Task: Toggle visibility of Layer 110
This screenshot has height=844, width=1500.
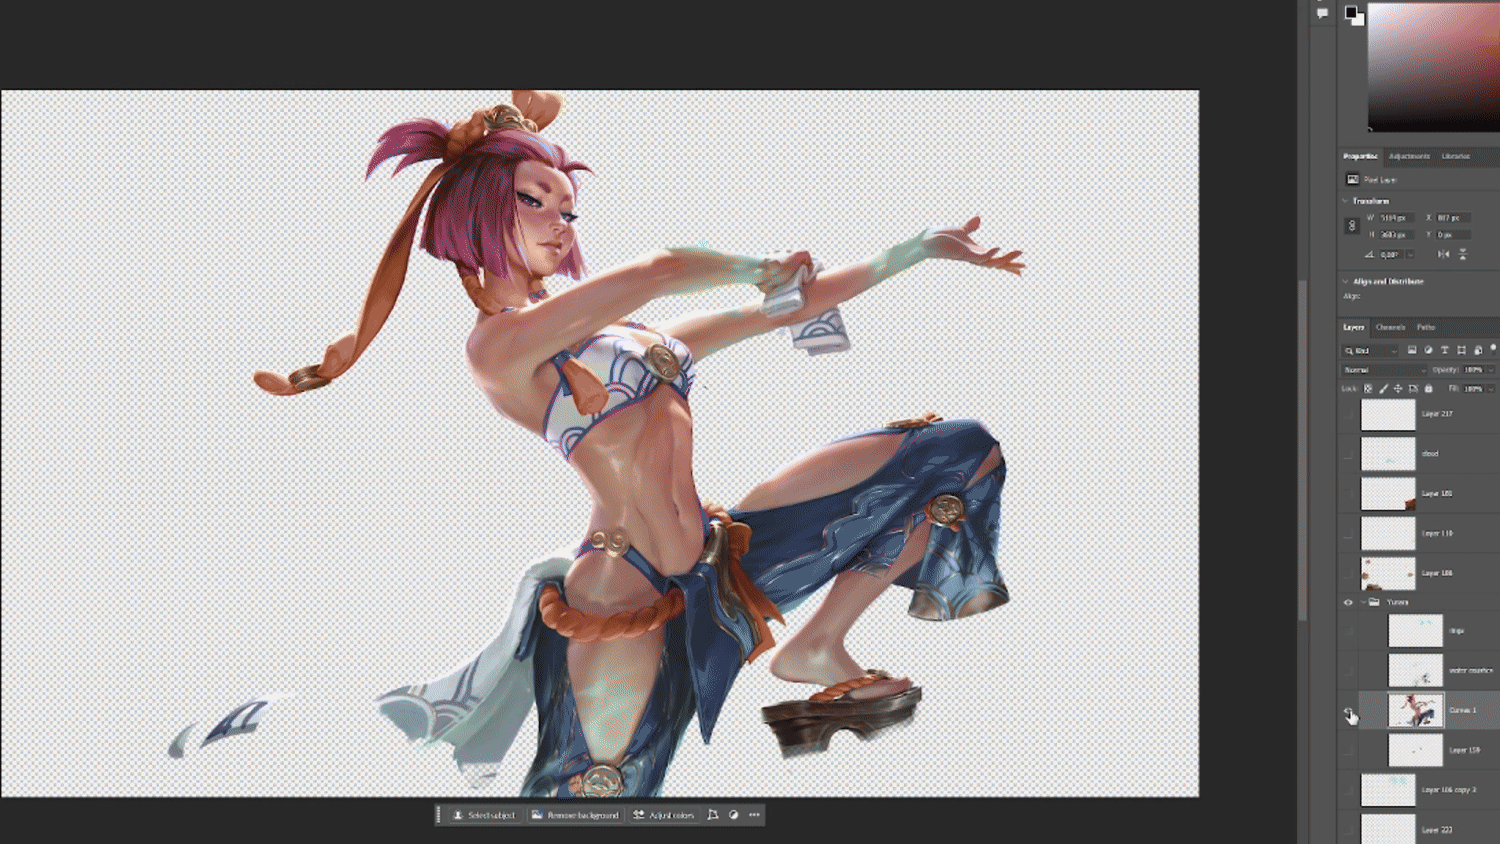Action: 1348,533
